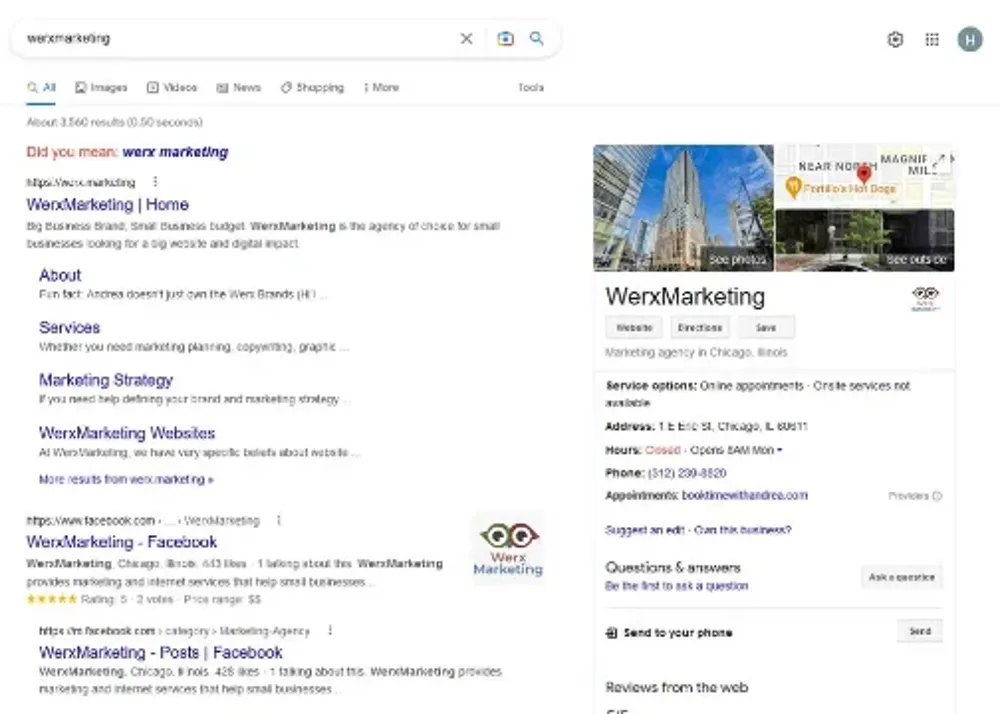The width and height of the screenshot is (1000, 714).
Task: Click the Website button for WerxMarketing
Action: pyautogui.click(x=634, y=328)
